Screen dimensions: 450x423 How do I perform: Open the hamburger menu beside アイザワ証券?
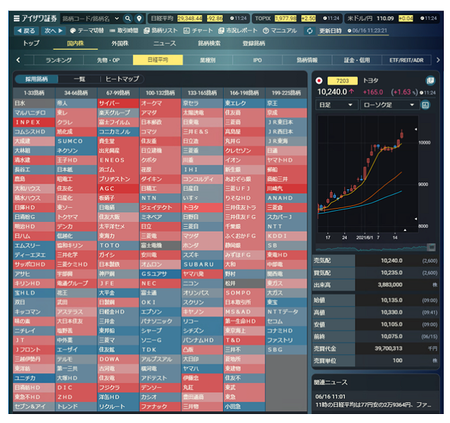click(x=16, y=18)
